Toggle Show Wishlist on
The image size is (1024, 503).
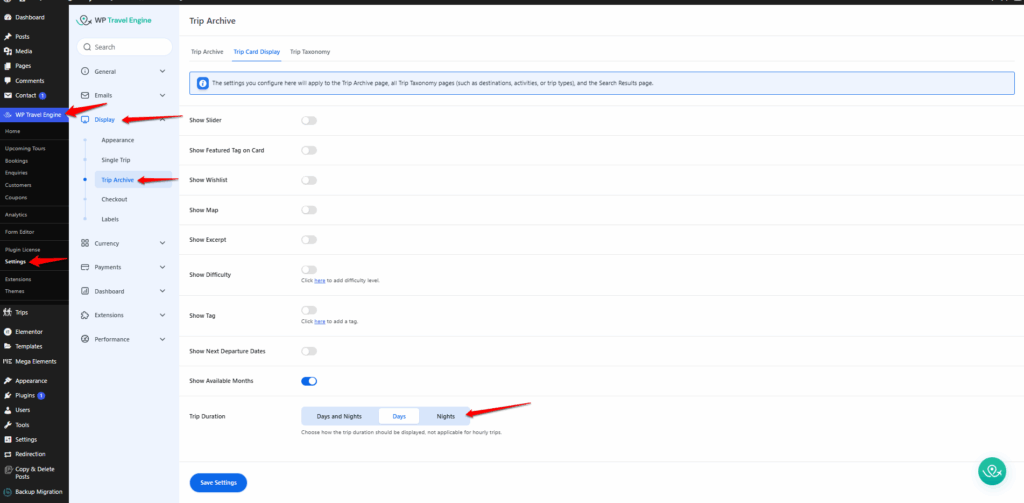pyautogui.click(x=309, y=180)
